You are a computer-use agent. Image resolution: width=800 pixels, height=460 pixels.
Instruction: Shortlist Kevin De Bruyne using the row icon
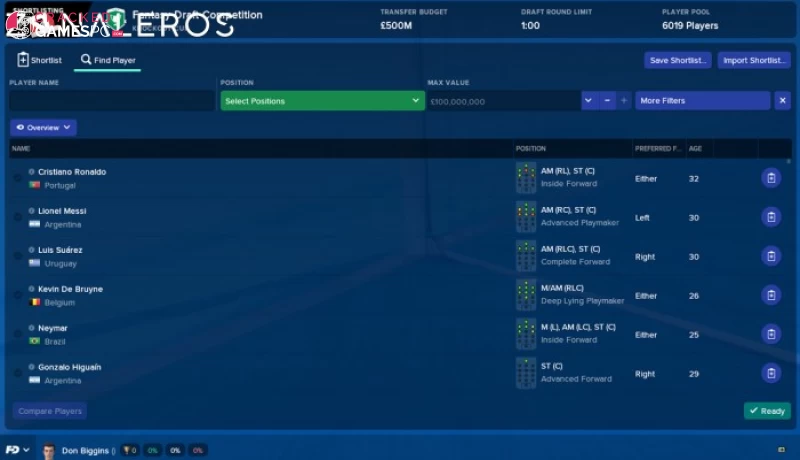pos(771,295)
